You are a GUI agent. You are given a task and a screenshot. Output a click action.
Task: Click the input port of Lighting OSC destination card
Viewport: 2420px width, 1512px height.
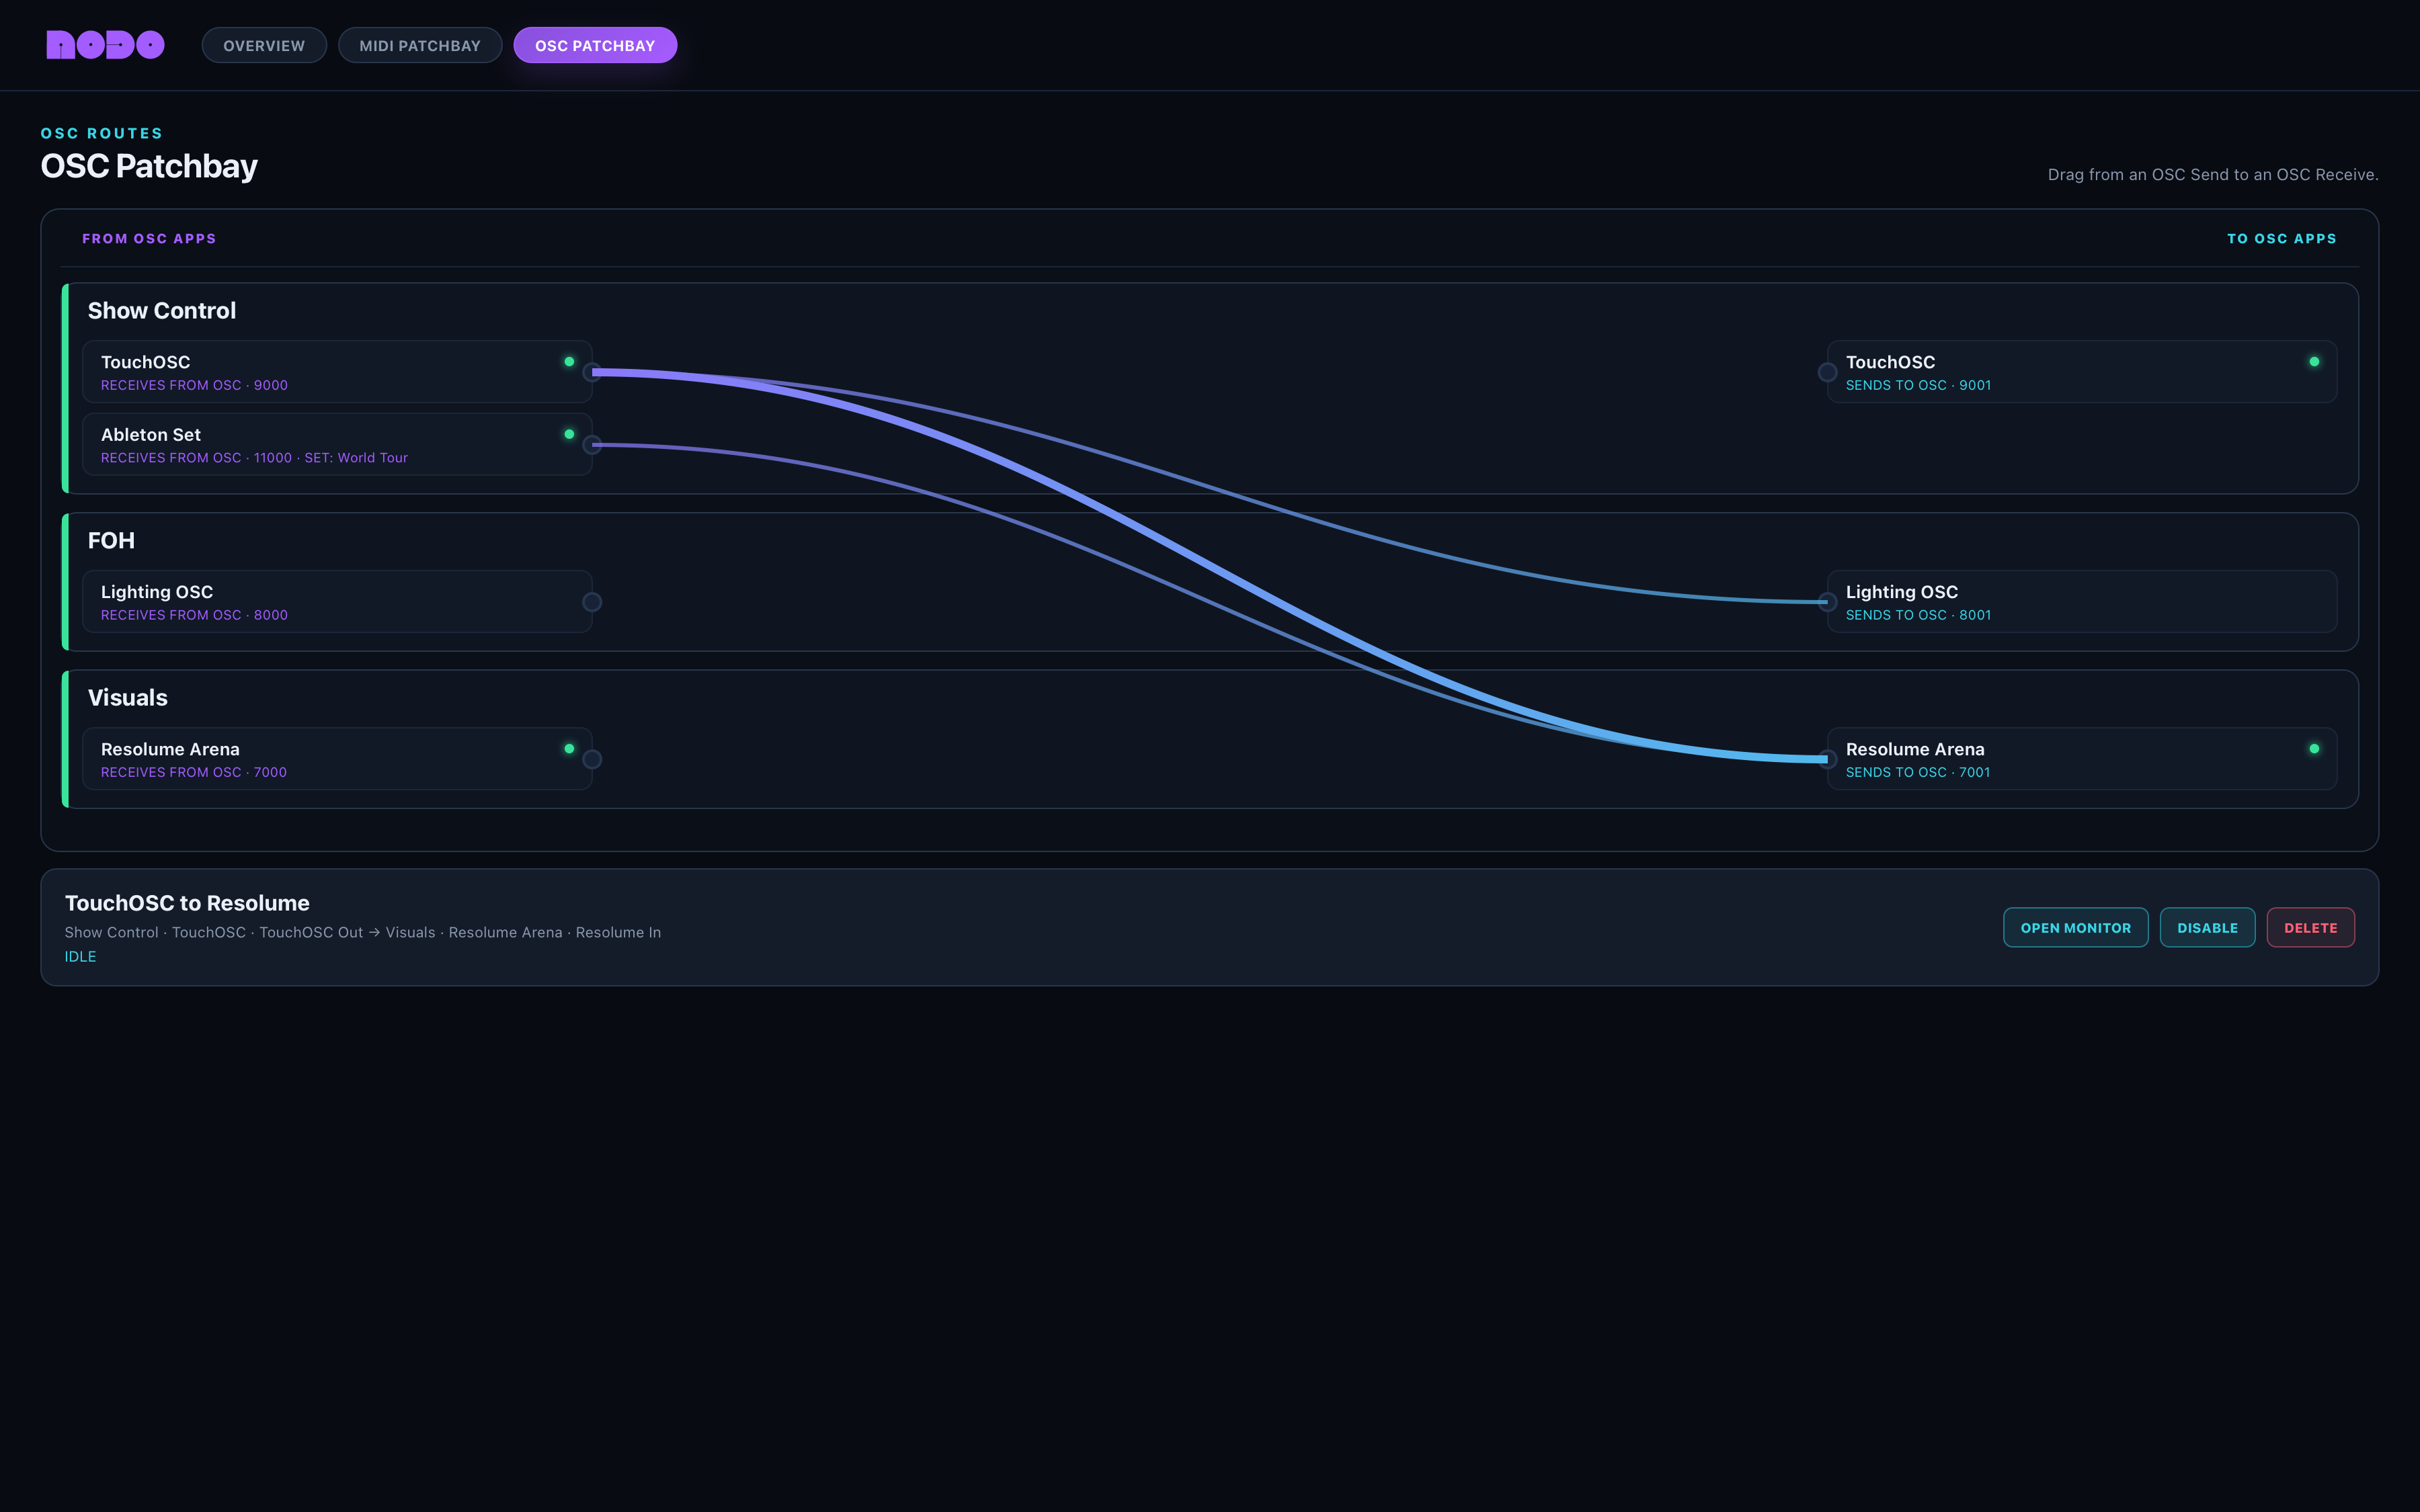[1827, 602]
